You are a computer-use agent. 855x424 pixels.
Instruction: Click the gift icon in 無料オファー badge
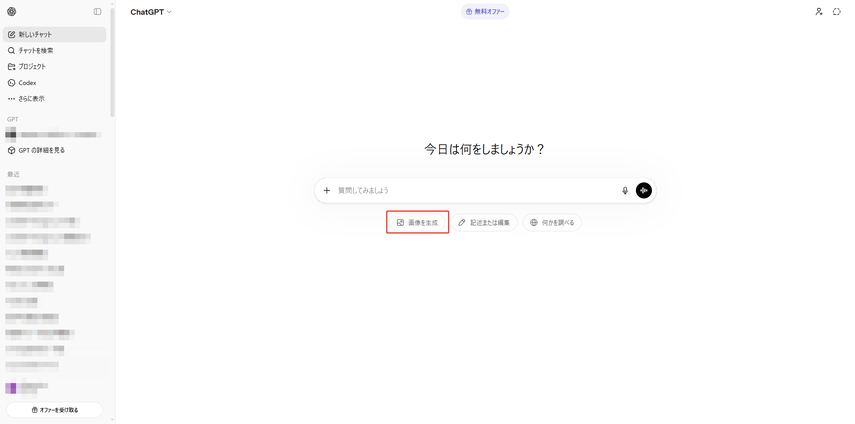(x=469, y=11)
